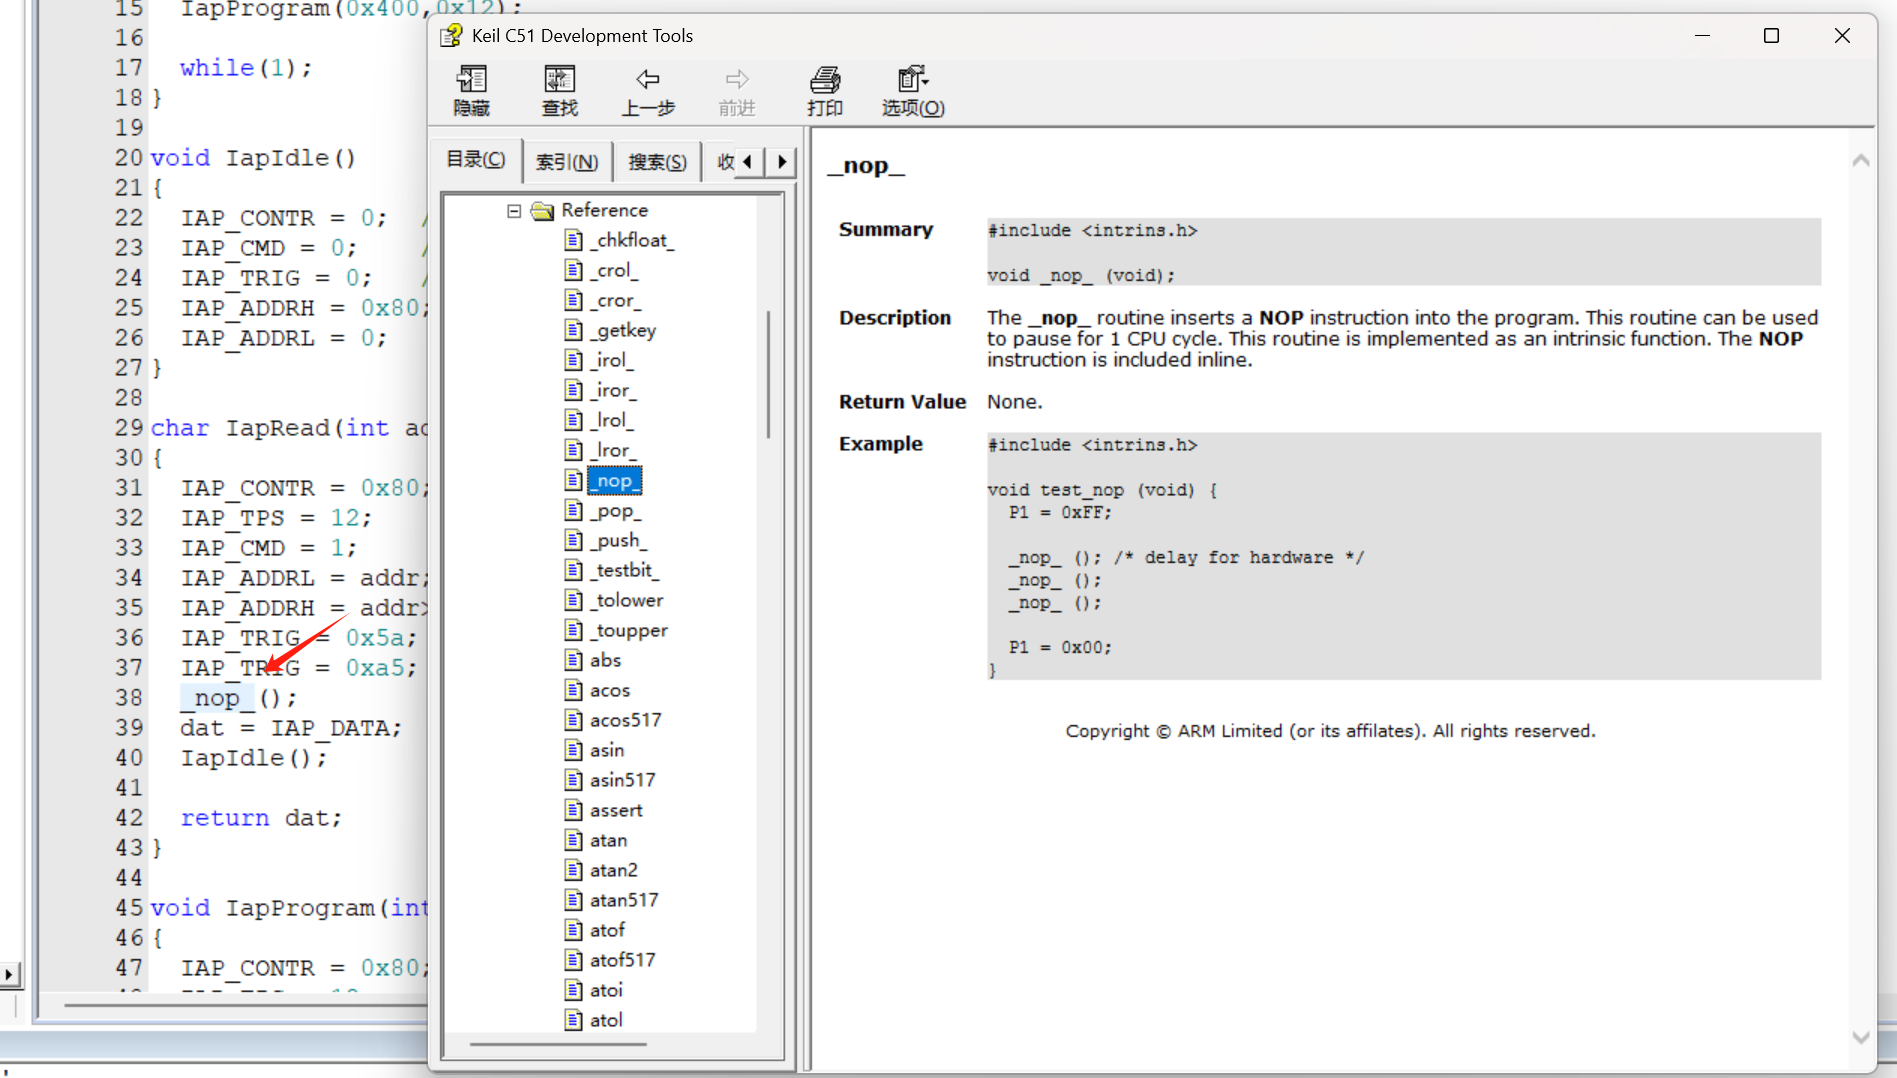Click the Print (打印) toolbar icon
The height and width of the screenshot is (1078, 1897).
[825, 80]
